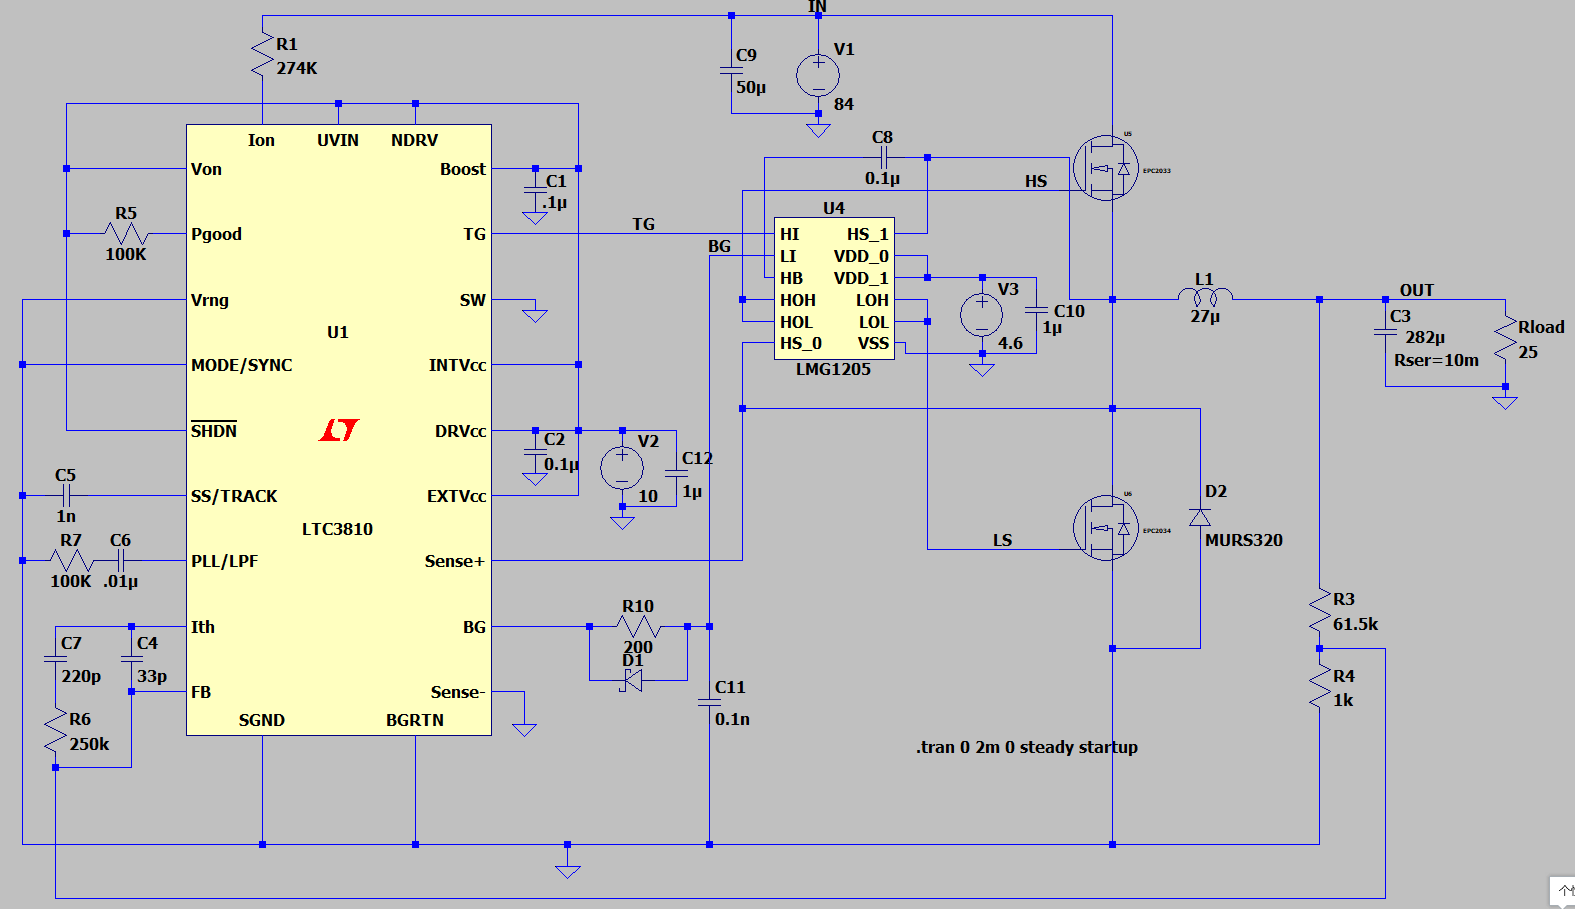Click the 274K value of R1
The image size is (1575, 909).
[297, 68]
